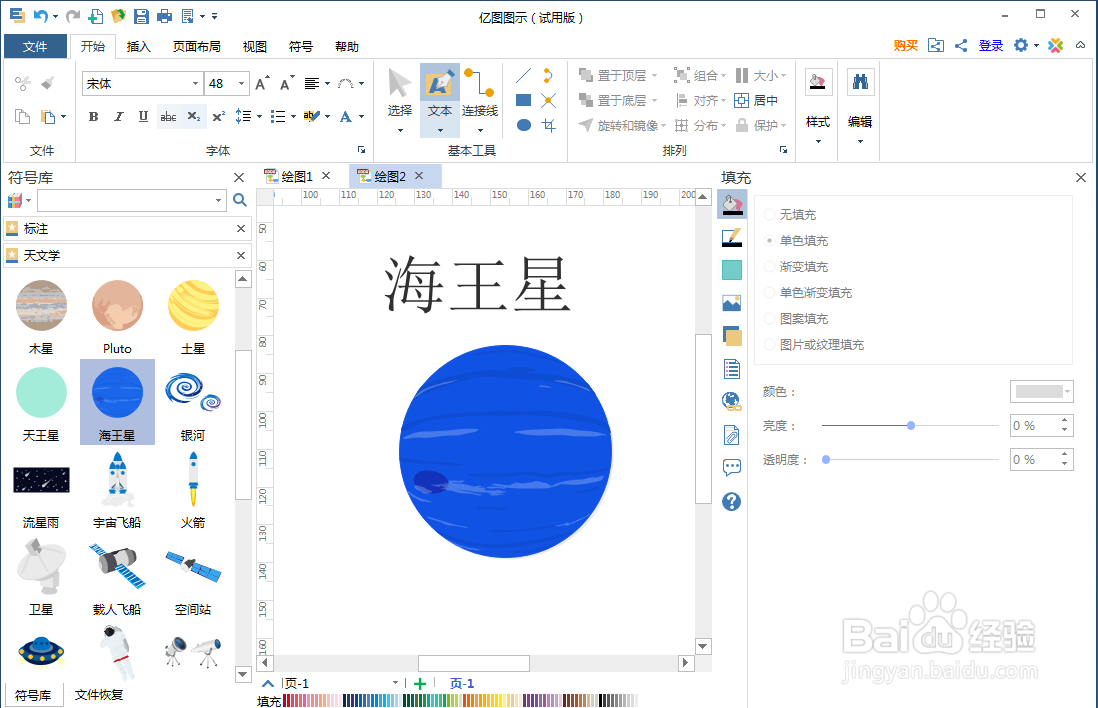Open symbol library search box dropdown

218,200
